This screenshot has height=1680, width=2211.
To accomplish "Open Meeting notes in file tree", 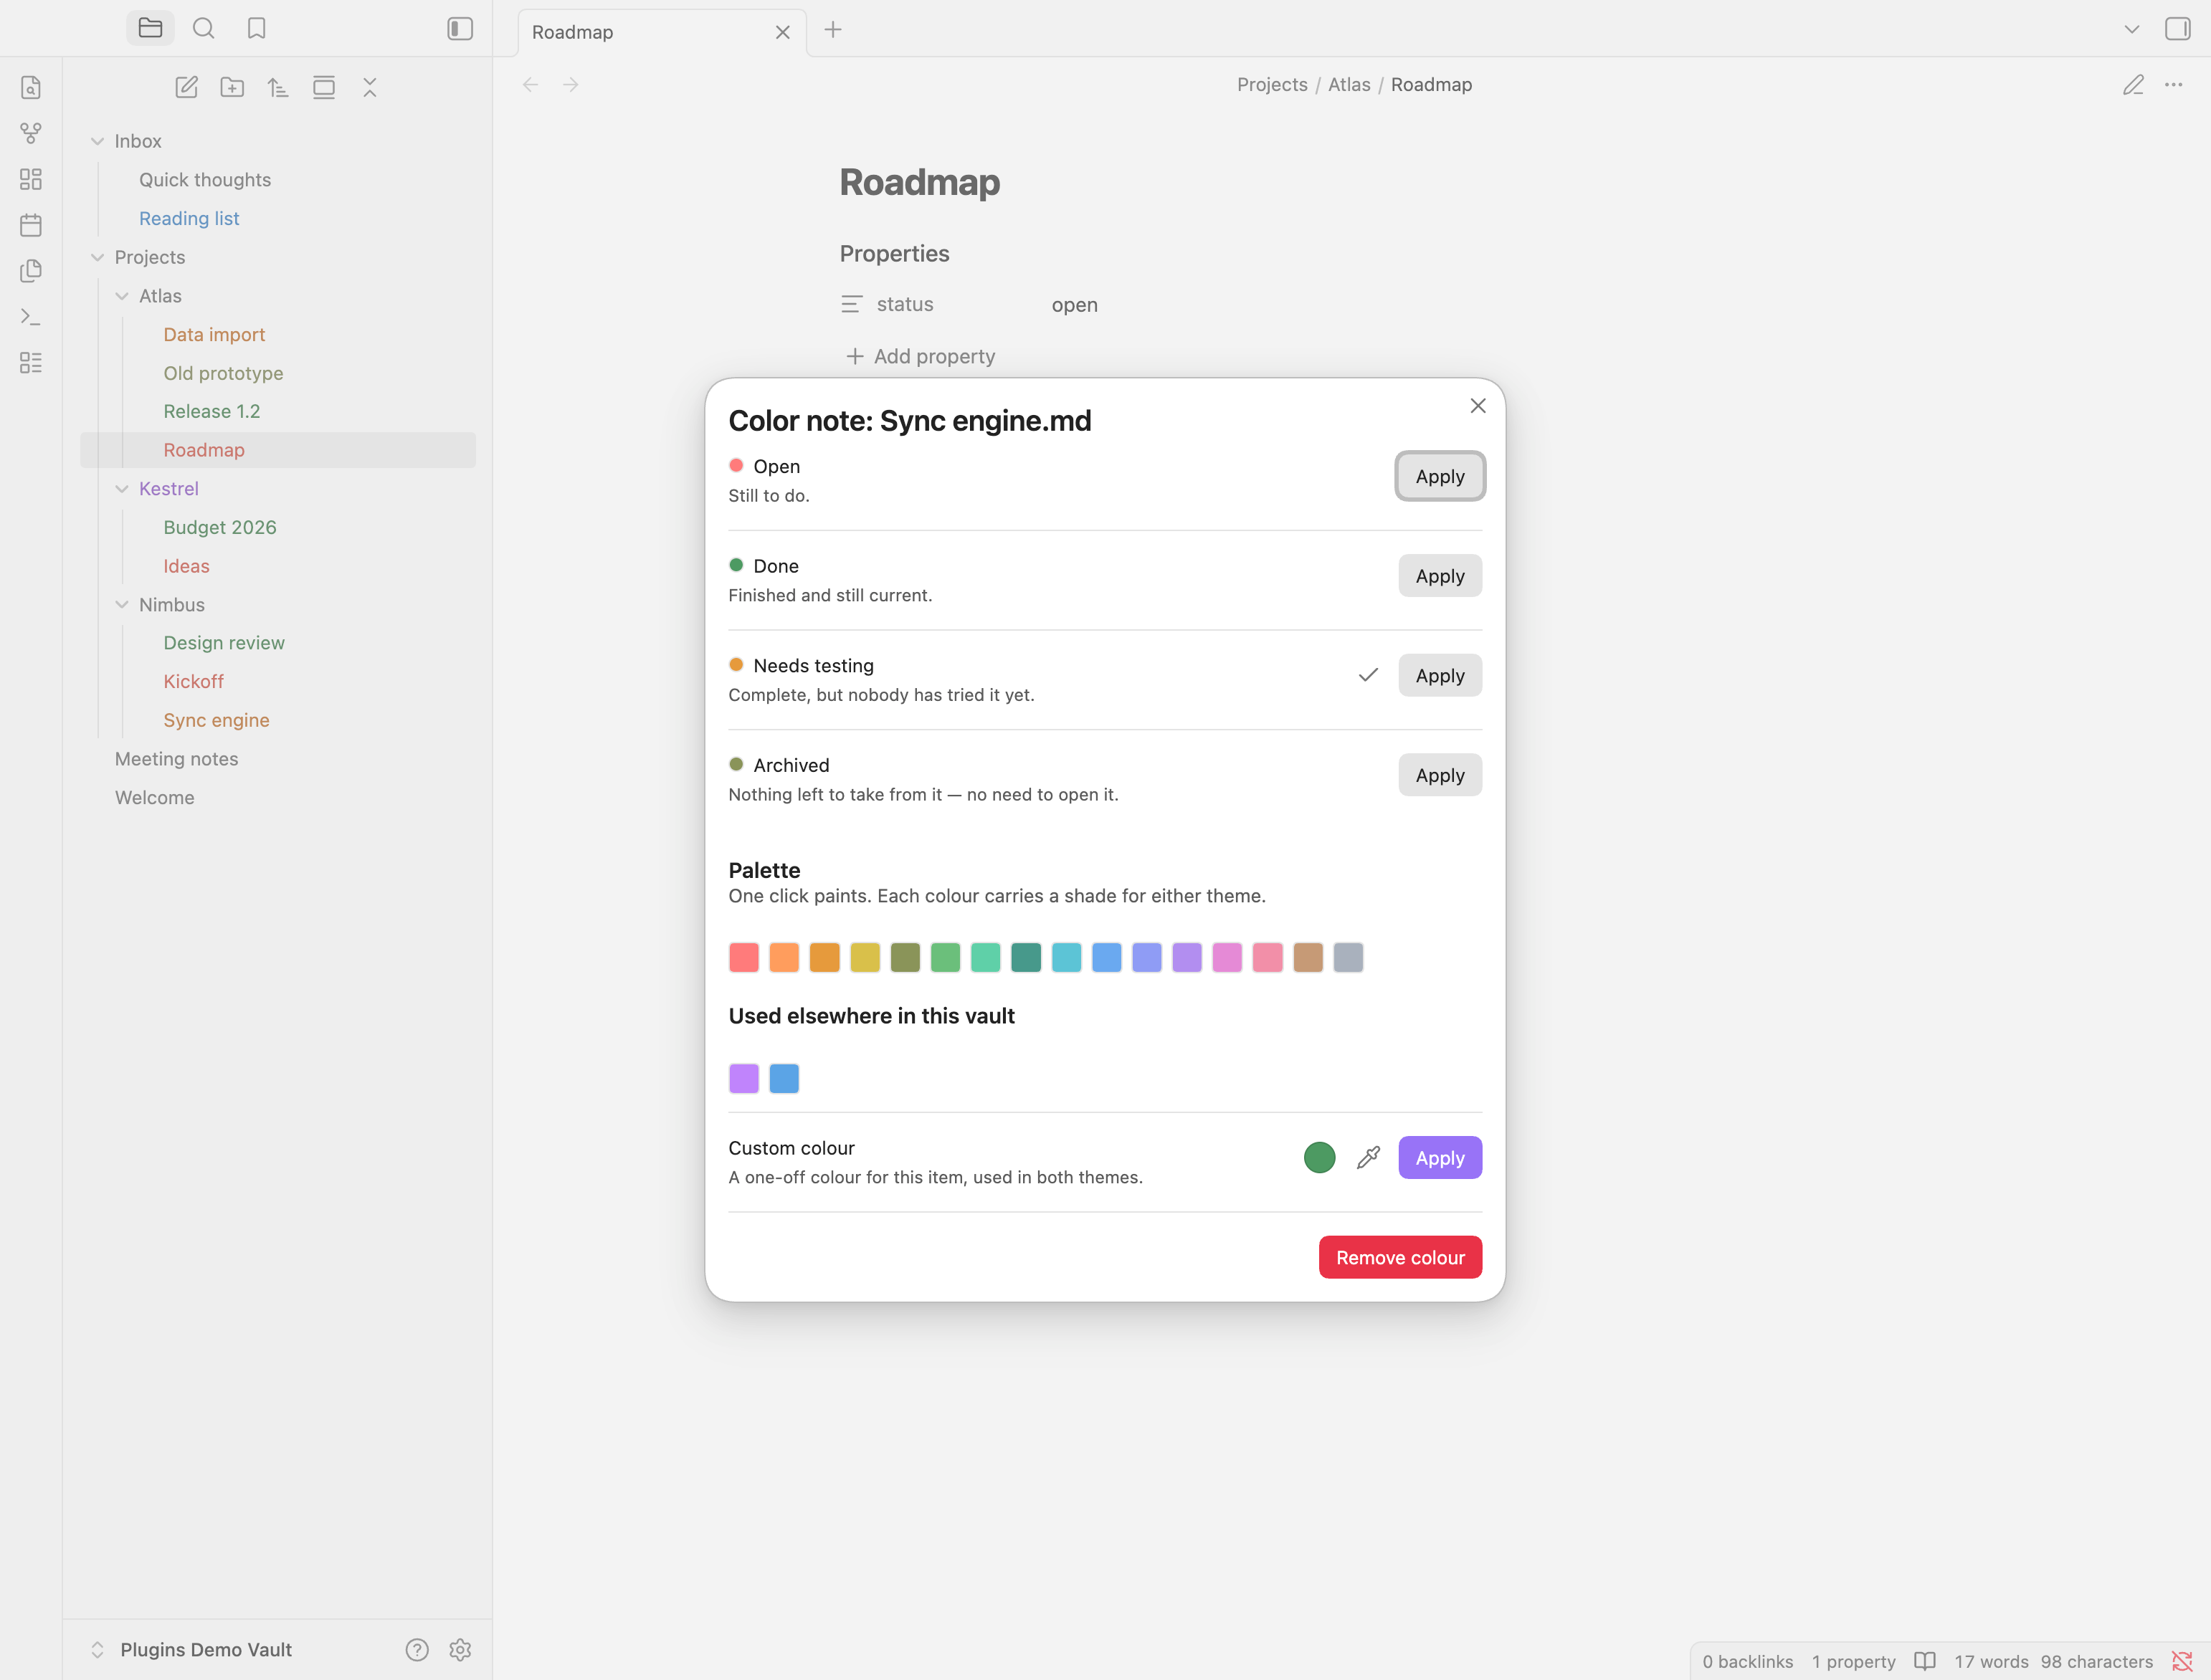I will 176,759.
